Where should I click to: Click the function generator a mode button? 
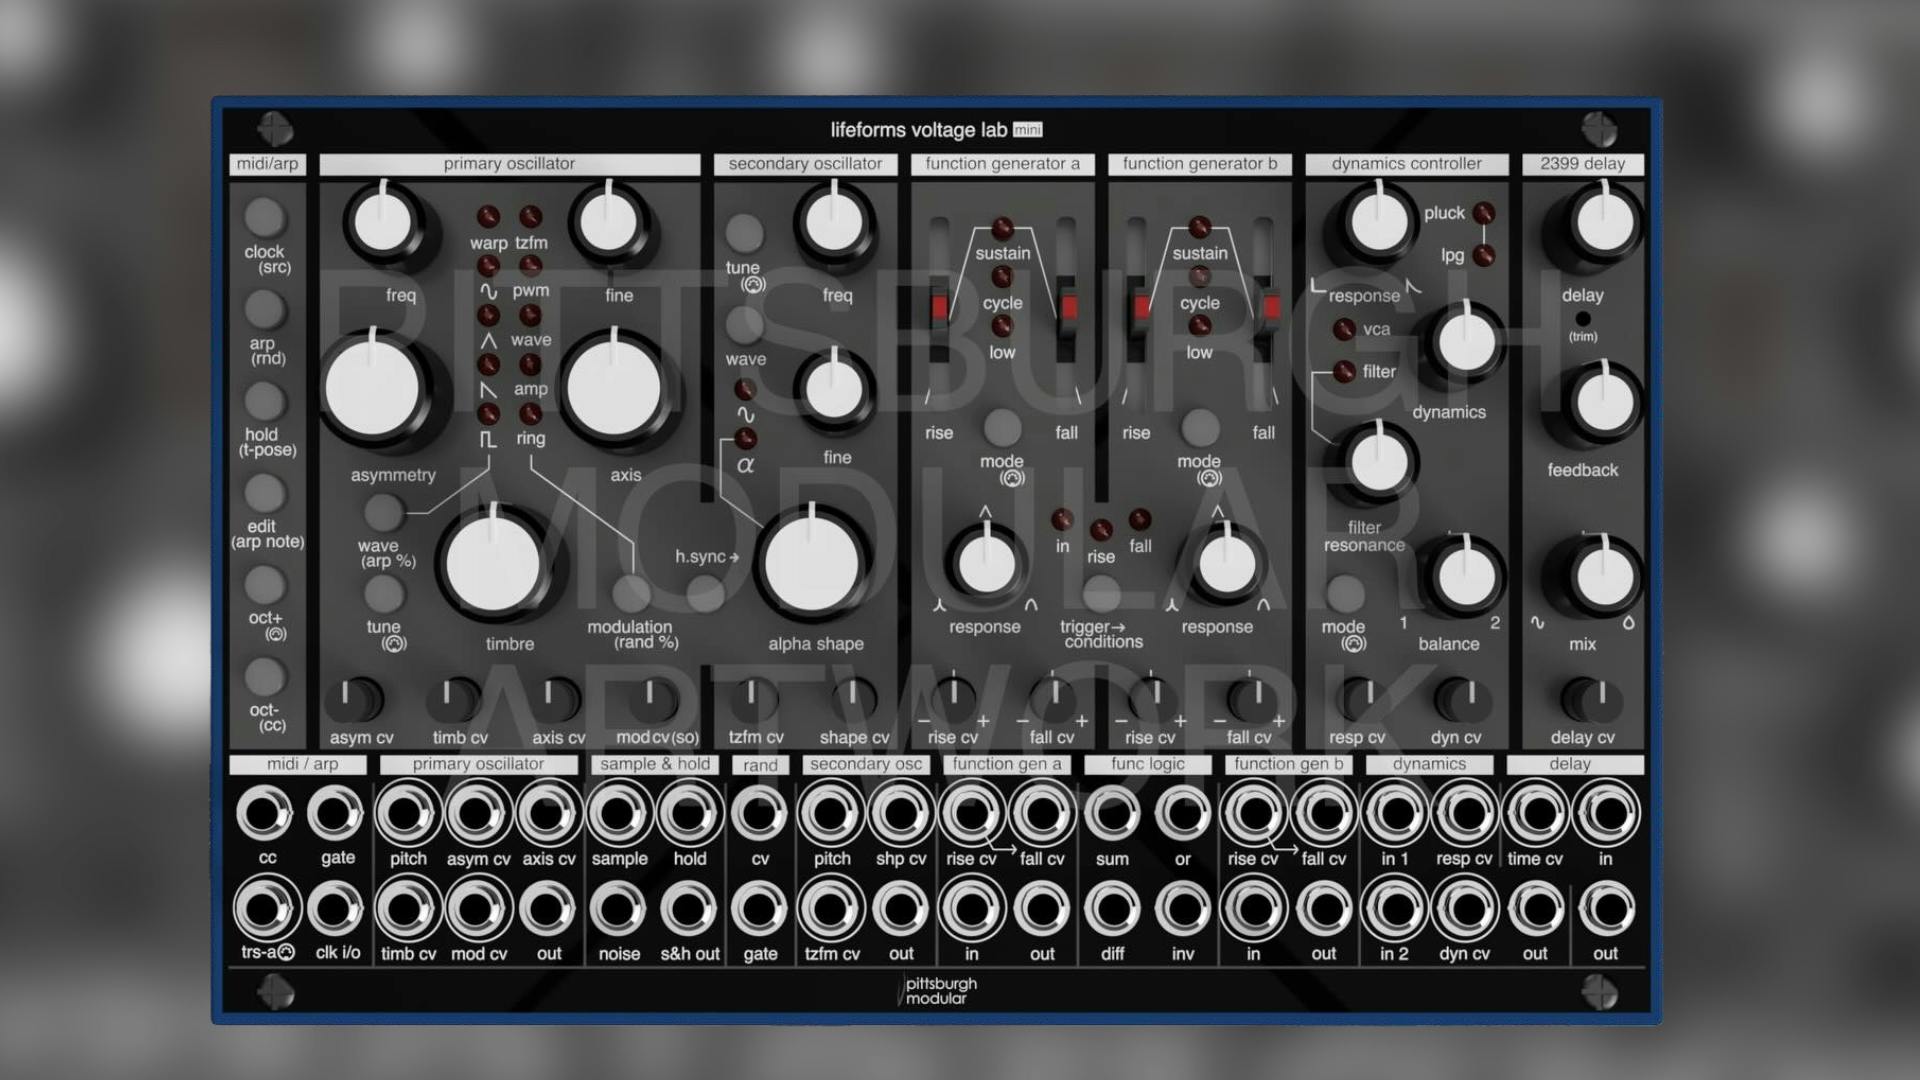point(1002,427)
